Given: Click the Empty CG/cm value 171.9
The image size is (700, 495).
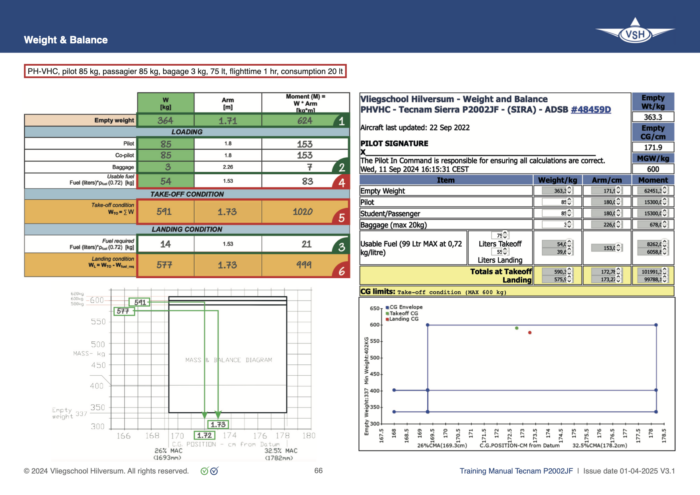Looking at the screenshot, I should pos(653,147).
